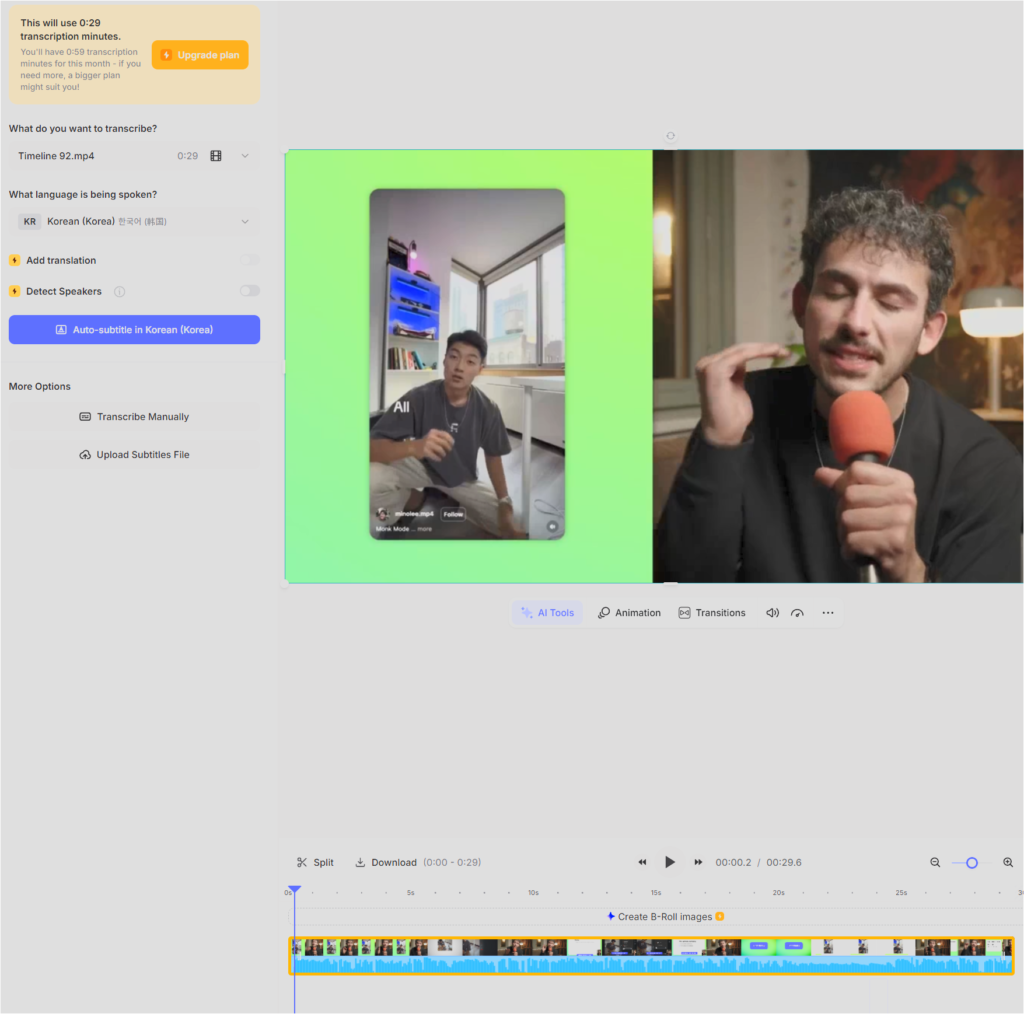Rewind using the skip back icon
1024x1014 pixels.
pos(642,862)
